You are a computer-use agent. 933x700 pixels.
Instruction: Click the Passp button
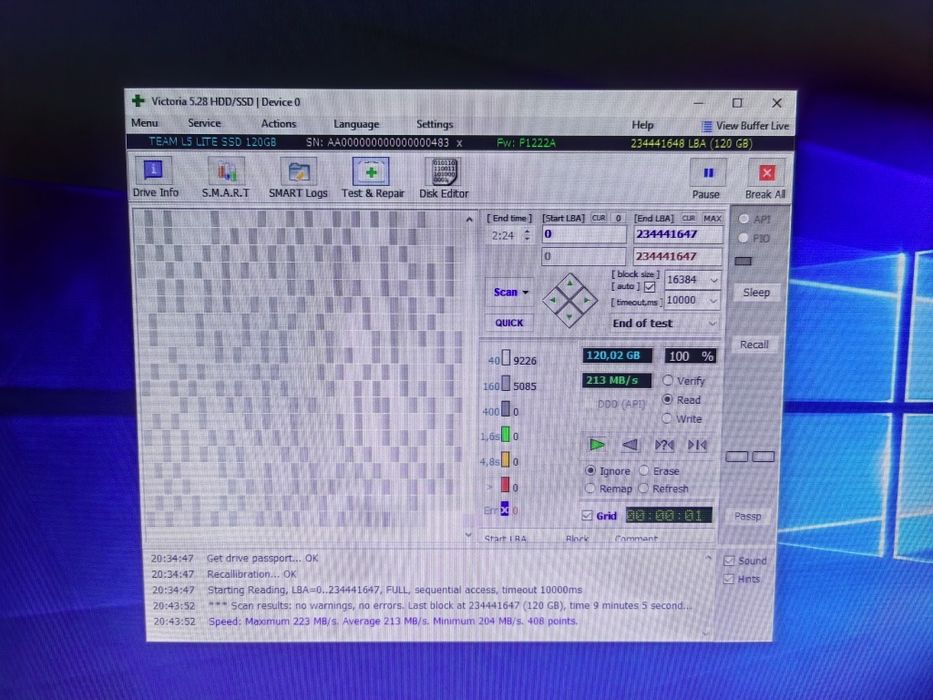747,516
